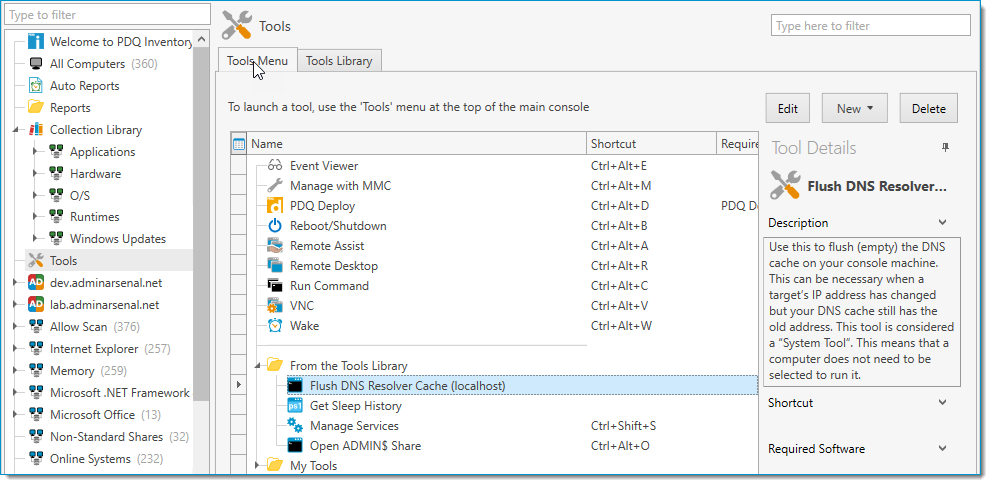Select the Tools Menu tab
This screenshot has height=485, width=991.
click(x=257, y=61)
